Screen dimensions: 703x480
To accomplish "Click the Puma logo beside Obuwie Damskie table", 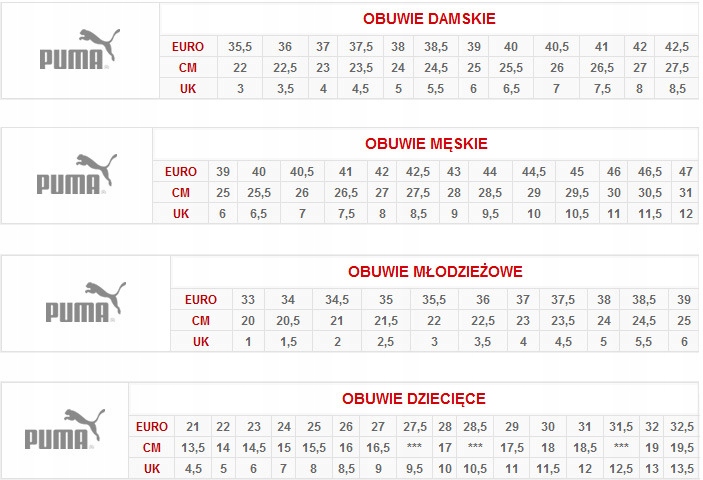I will click(79, 49).
